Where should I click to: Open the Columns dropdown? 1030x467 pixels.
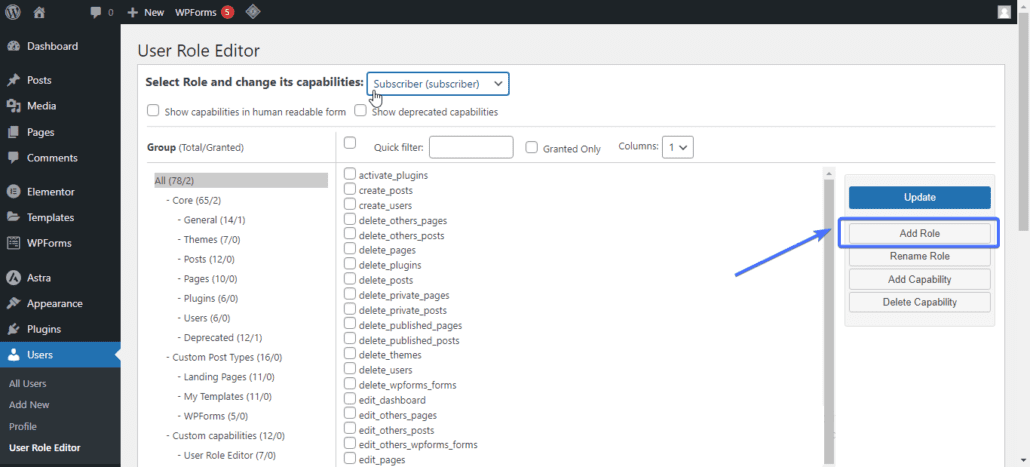(678, 148)
